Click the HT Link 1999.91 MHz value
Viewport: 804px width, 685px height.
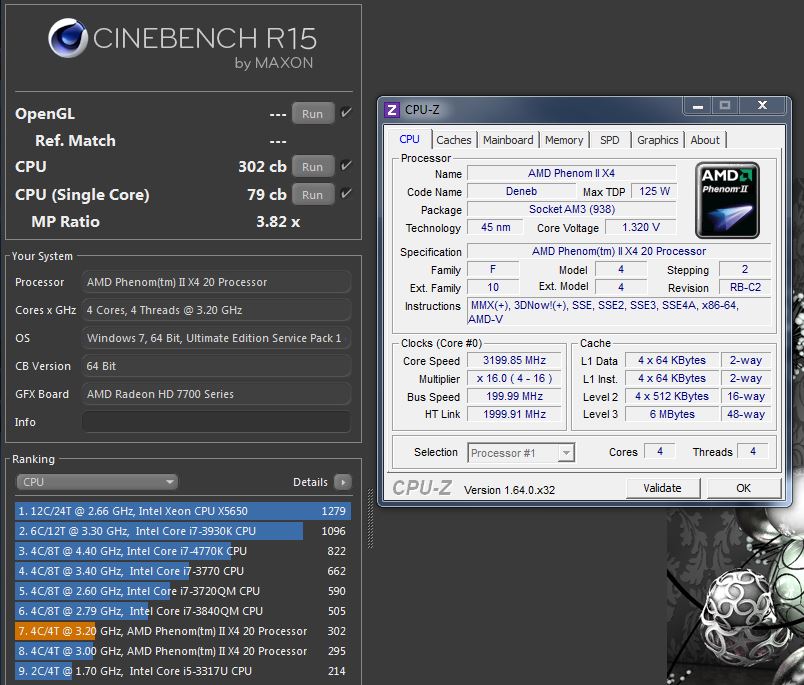(514, 414)
